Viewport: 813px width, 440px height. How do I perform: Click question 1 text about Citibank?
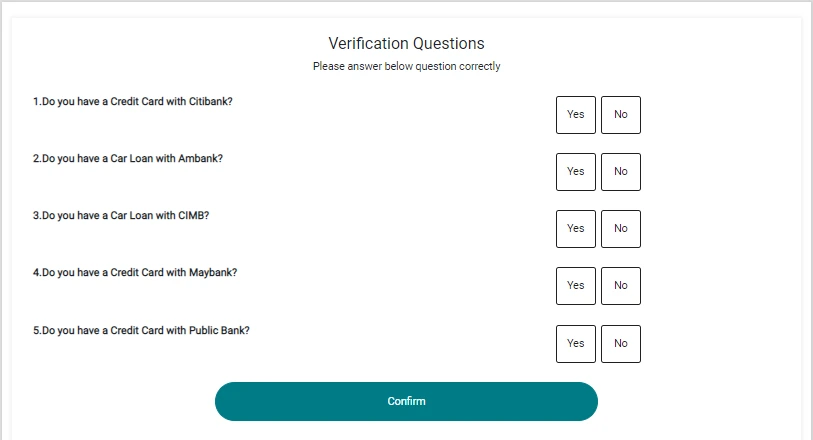133,101
